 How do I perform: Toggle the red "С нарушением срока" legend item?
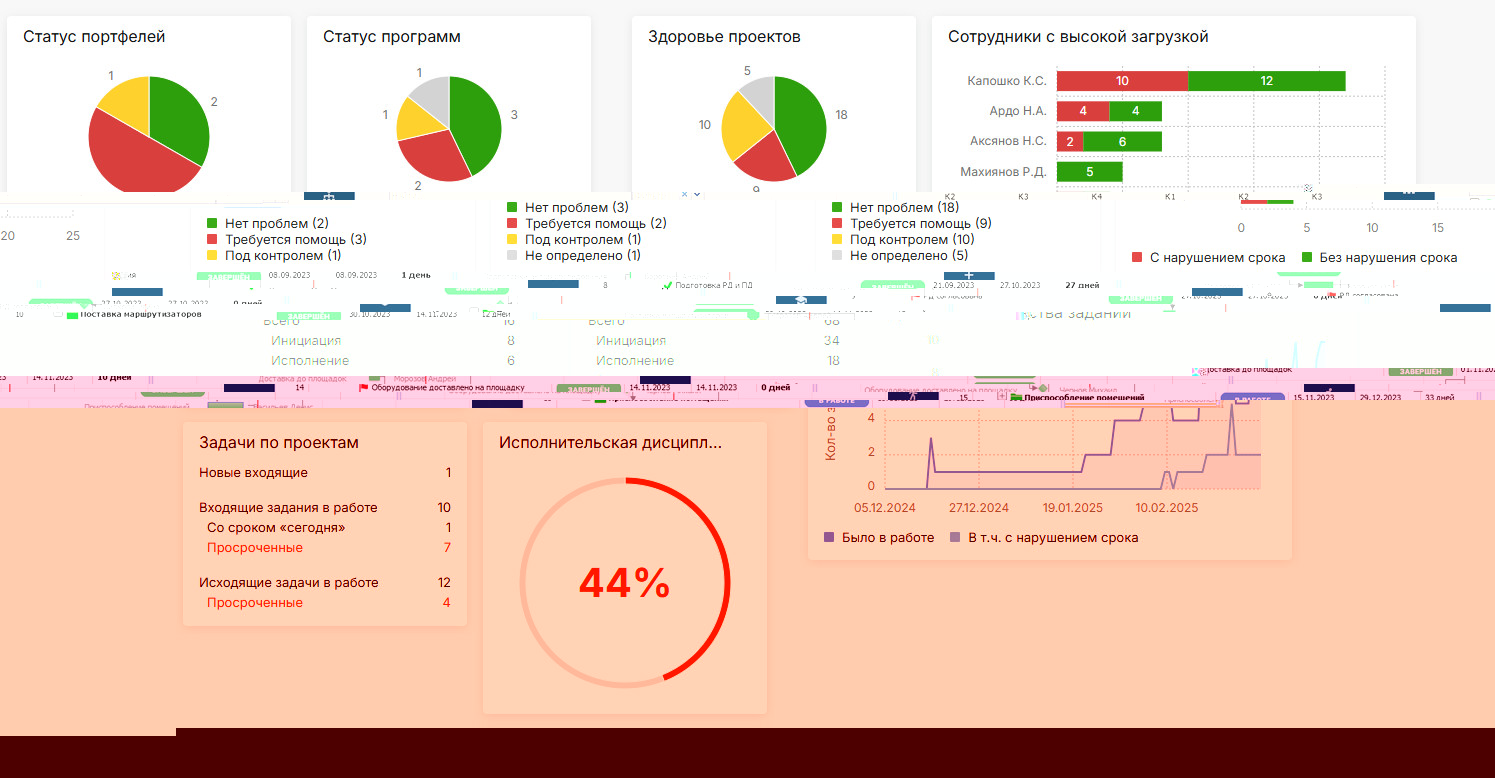click(1208, 258)
